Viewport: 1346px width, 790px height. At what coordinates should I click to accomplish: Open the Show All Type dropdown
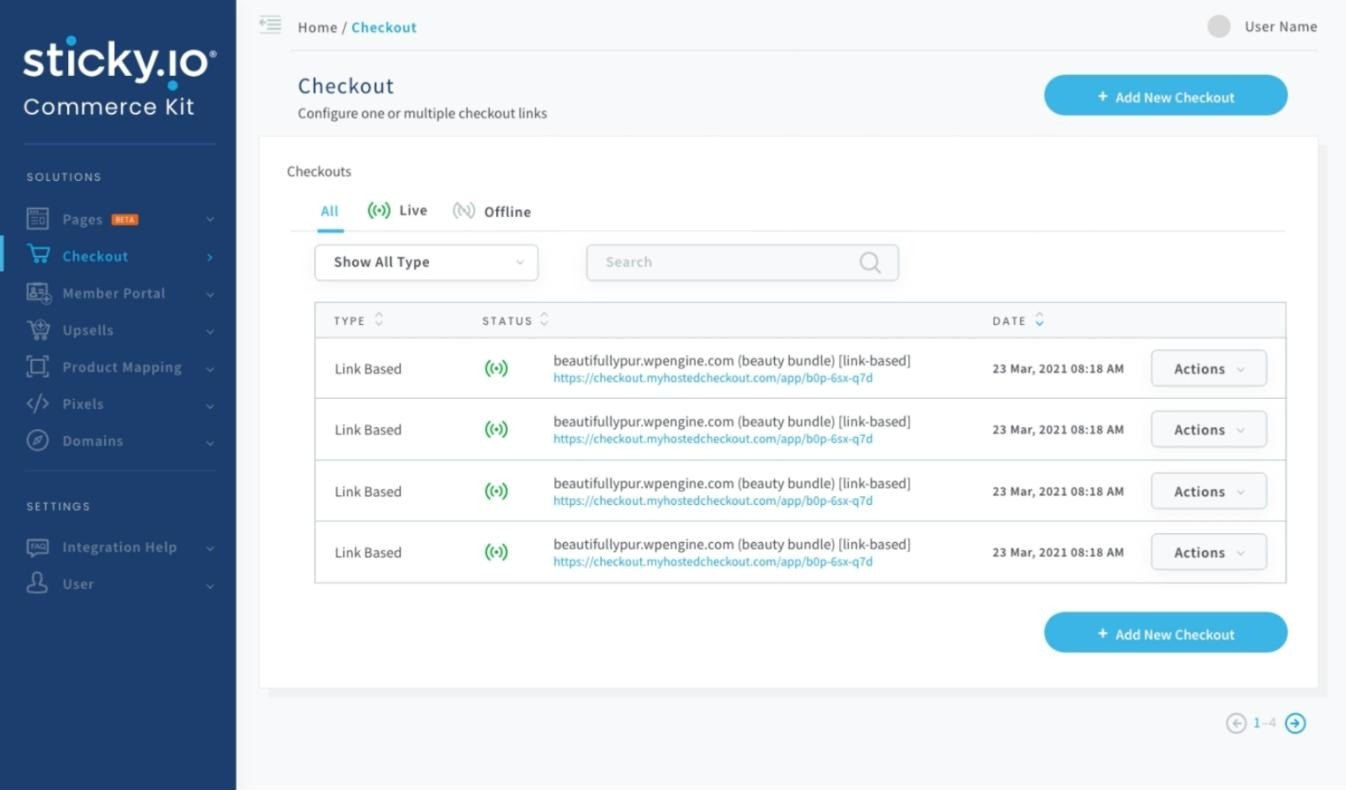tap(426, 262)
